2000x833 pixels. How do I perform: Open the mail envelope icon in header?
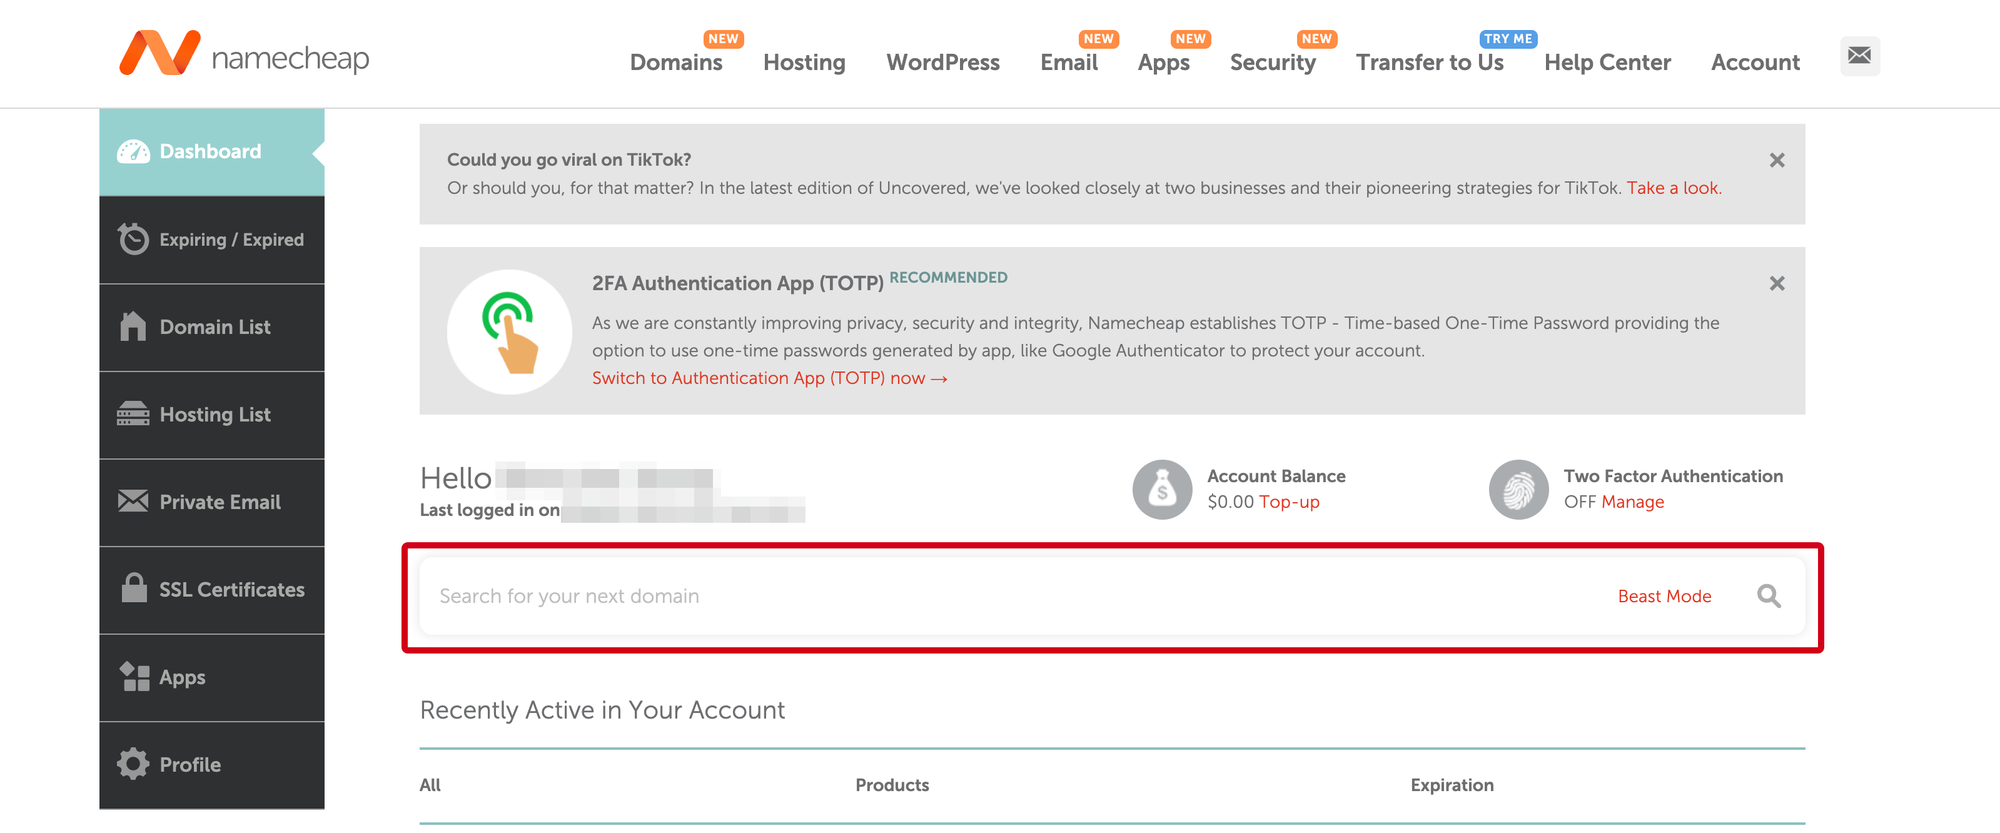(x=1860, y=56)
